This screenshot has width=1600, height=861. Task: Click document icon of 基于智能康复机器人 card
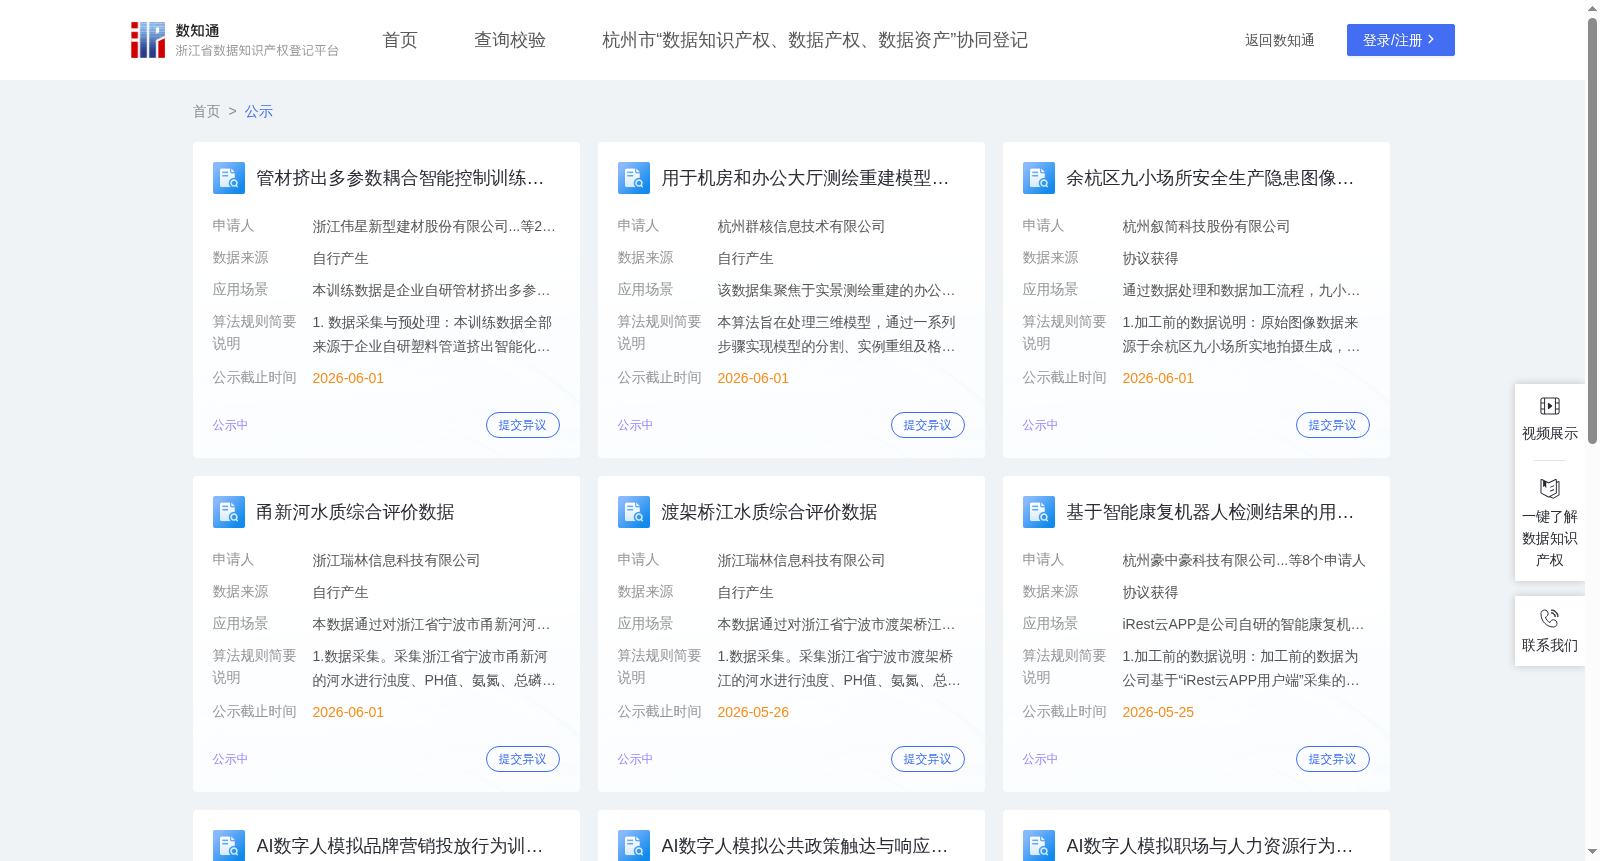pos(1039,512)
